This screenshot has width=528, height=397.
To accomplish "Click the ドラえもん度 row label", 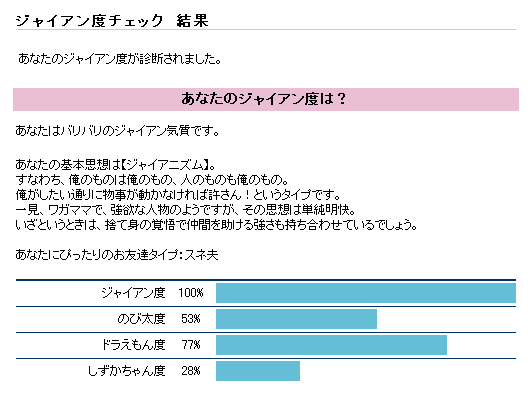I will tap(133, 345).
